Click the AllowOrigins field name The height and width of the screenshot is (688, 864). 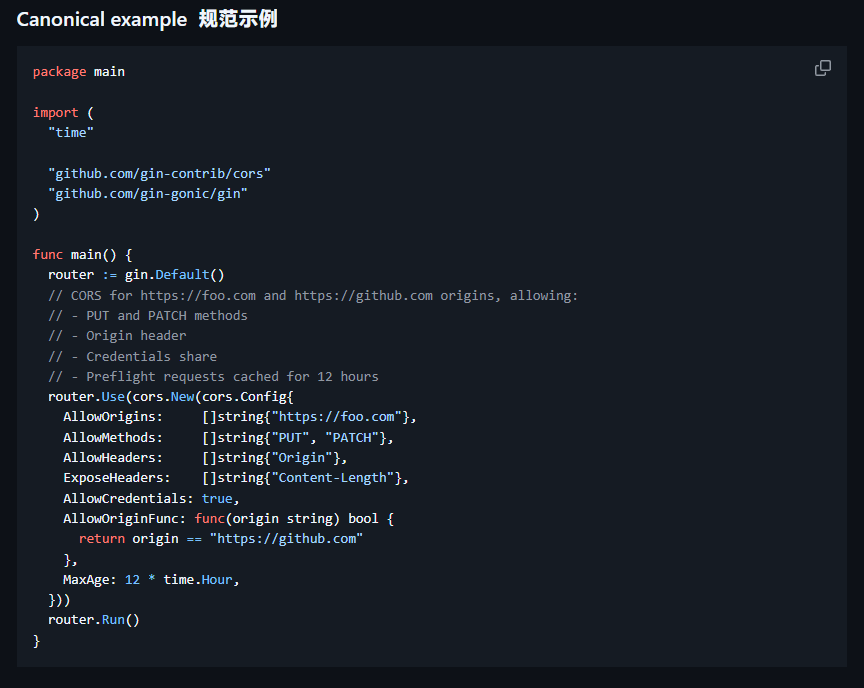(x=112, y=417)
